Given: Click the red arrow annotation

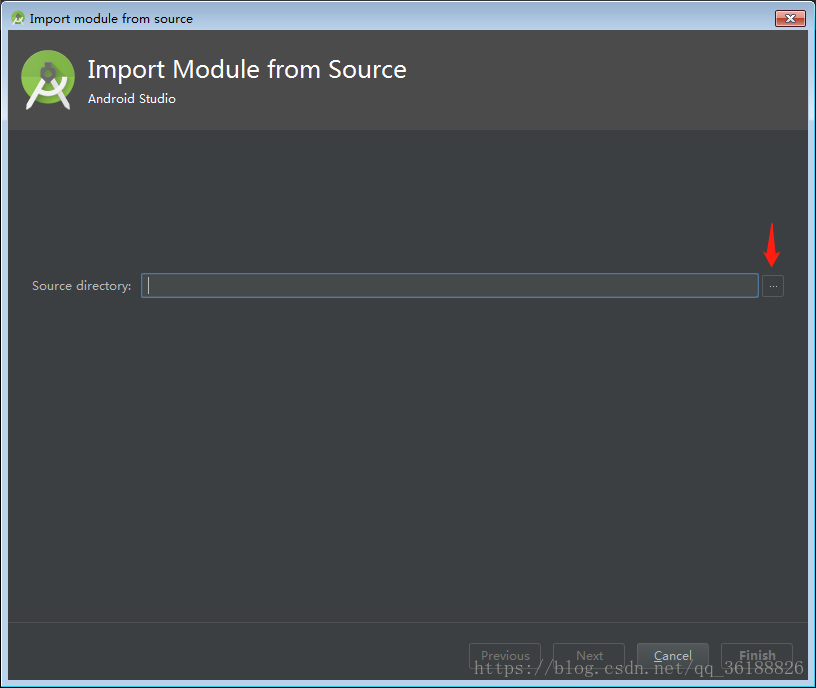Looking at the screenshot, I should tap(770, 245).
